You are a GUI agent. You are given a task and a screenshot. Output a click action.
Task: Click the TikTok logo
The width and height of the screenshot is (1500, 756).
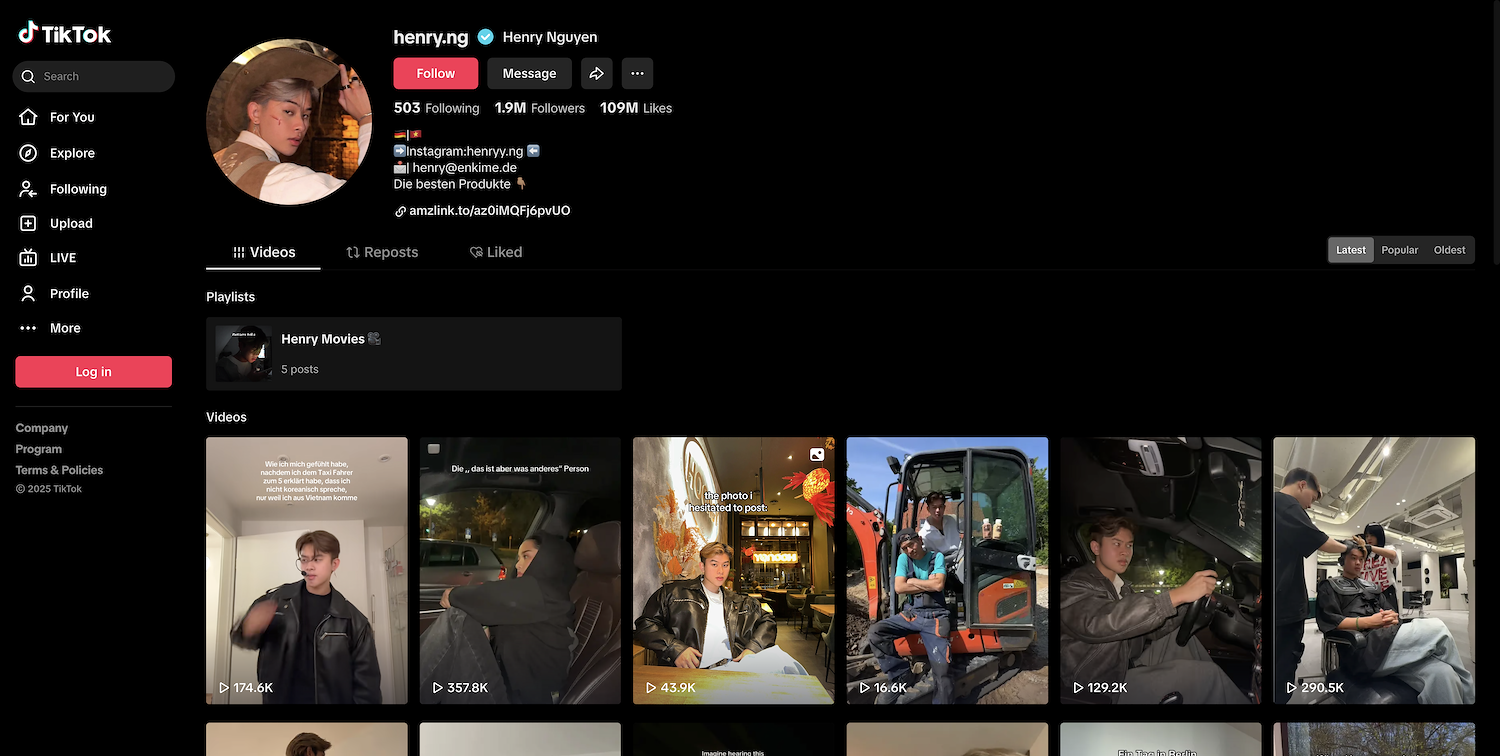pyautogui.click(x=65, y=34)
